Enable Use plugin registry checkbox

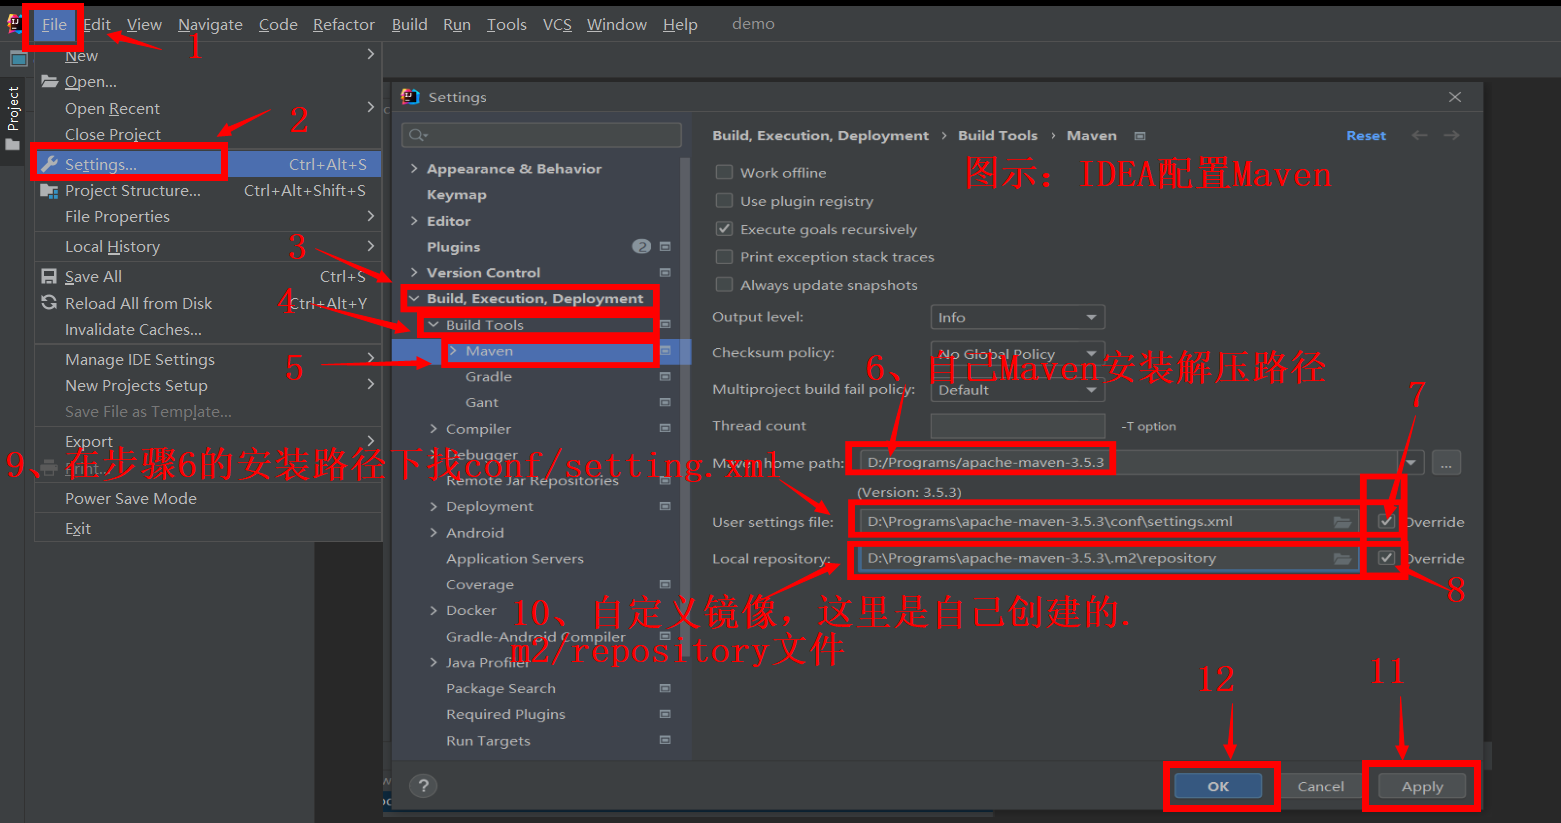tap(724, 200)
